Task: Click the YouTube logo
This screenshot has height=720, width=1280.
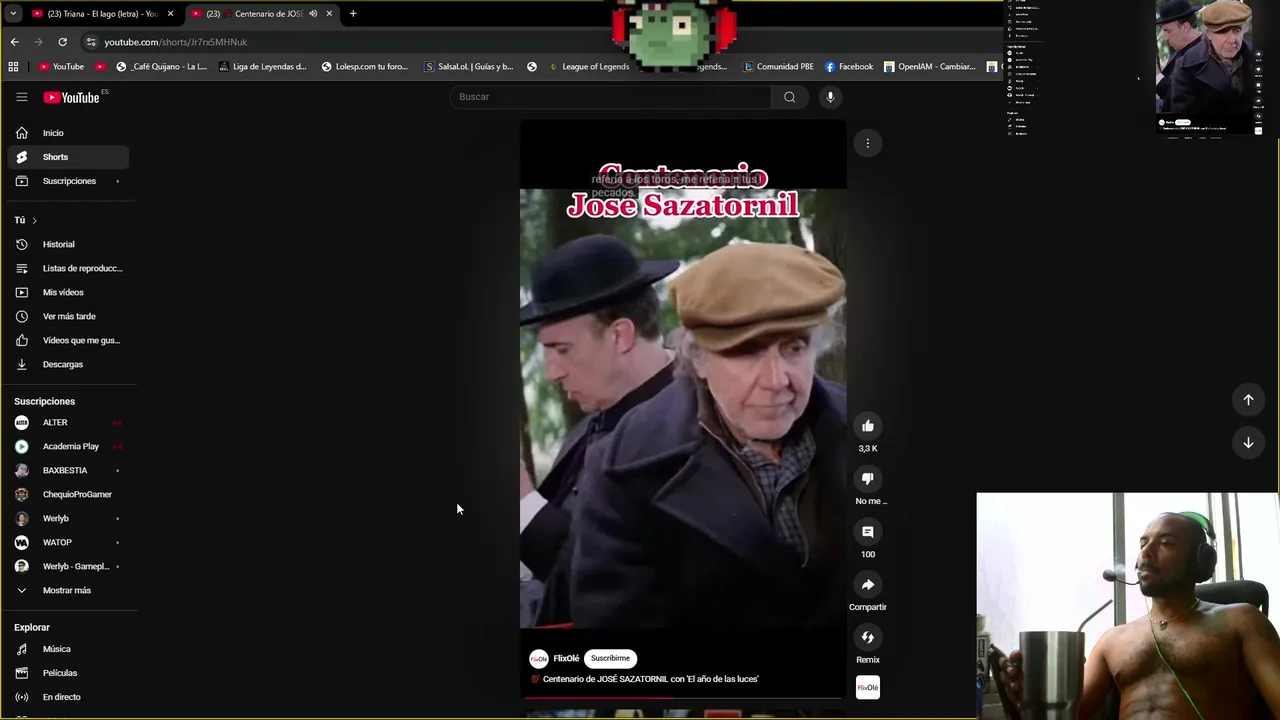Action: pyautogui.click(x=71, y=97)
